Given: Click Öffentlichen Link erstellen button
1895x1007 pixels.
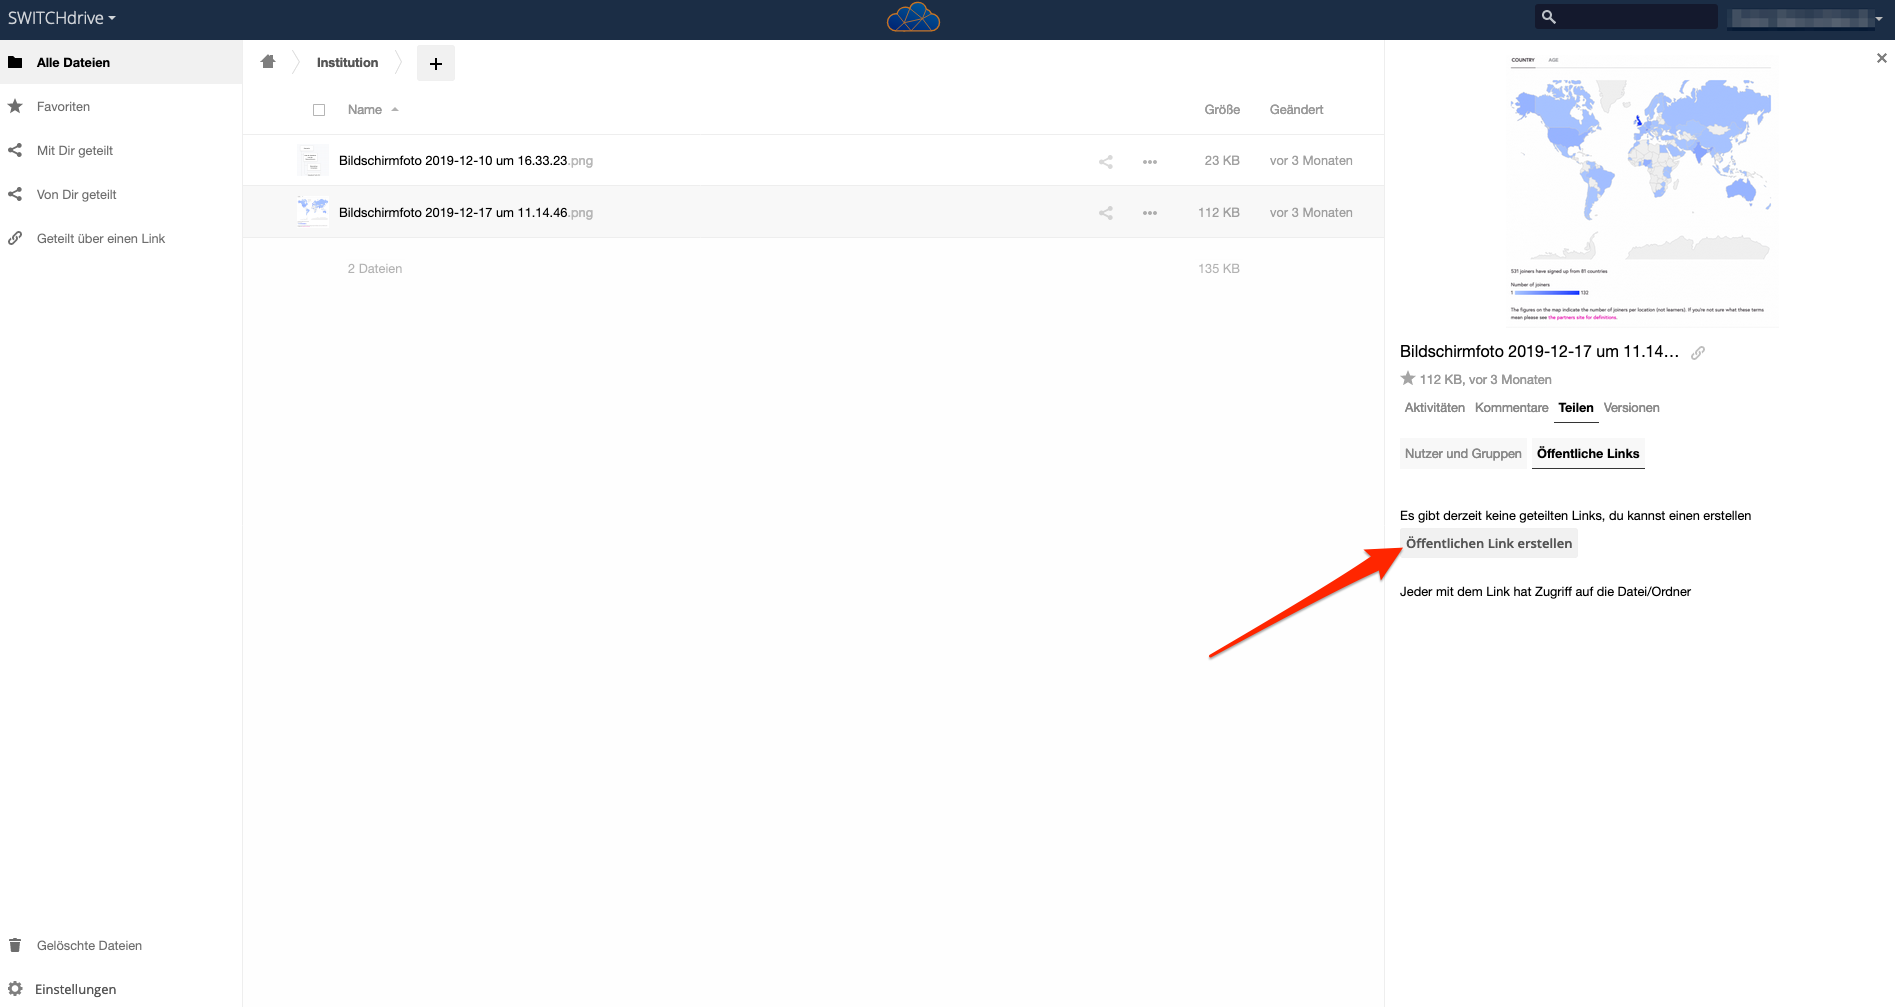Looking at the screenshot, I should 1489,544.
